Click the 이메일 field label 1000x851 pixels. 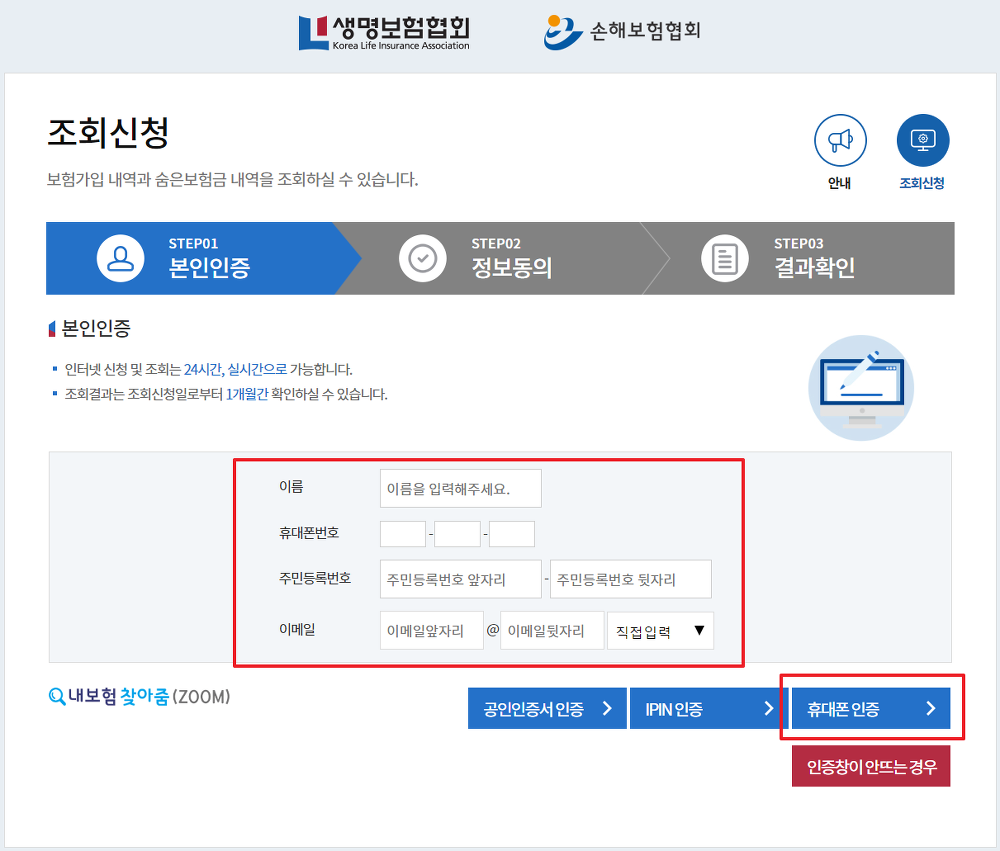[297, 630]
